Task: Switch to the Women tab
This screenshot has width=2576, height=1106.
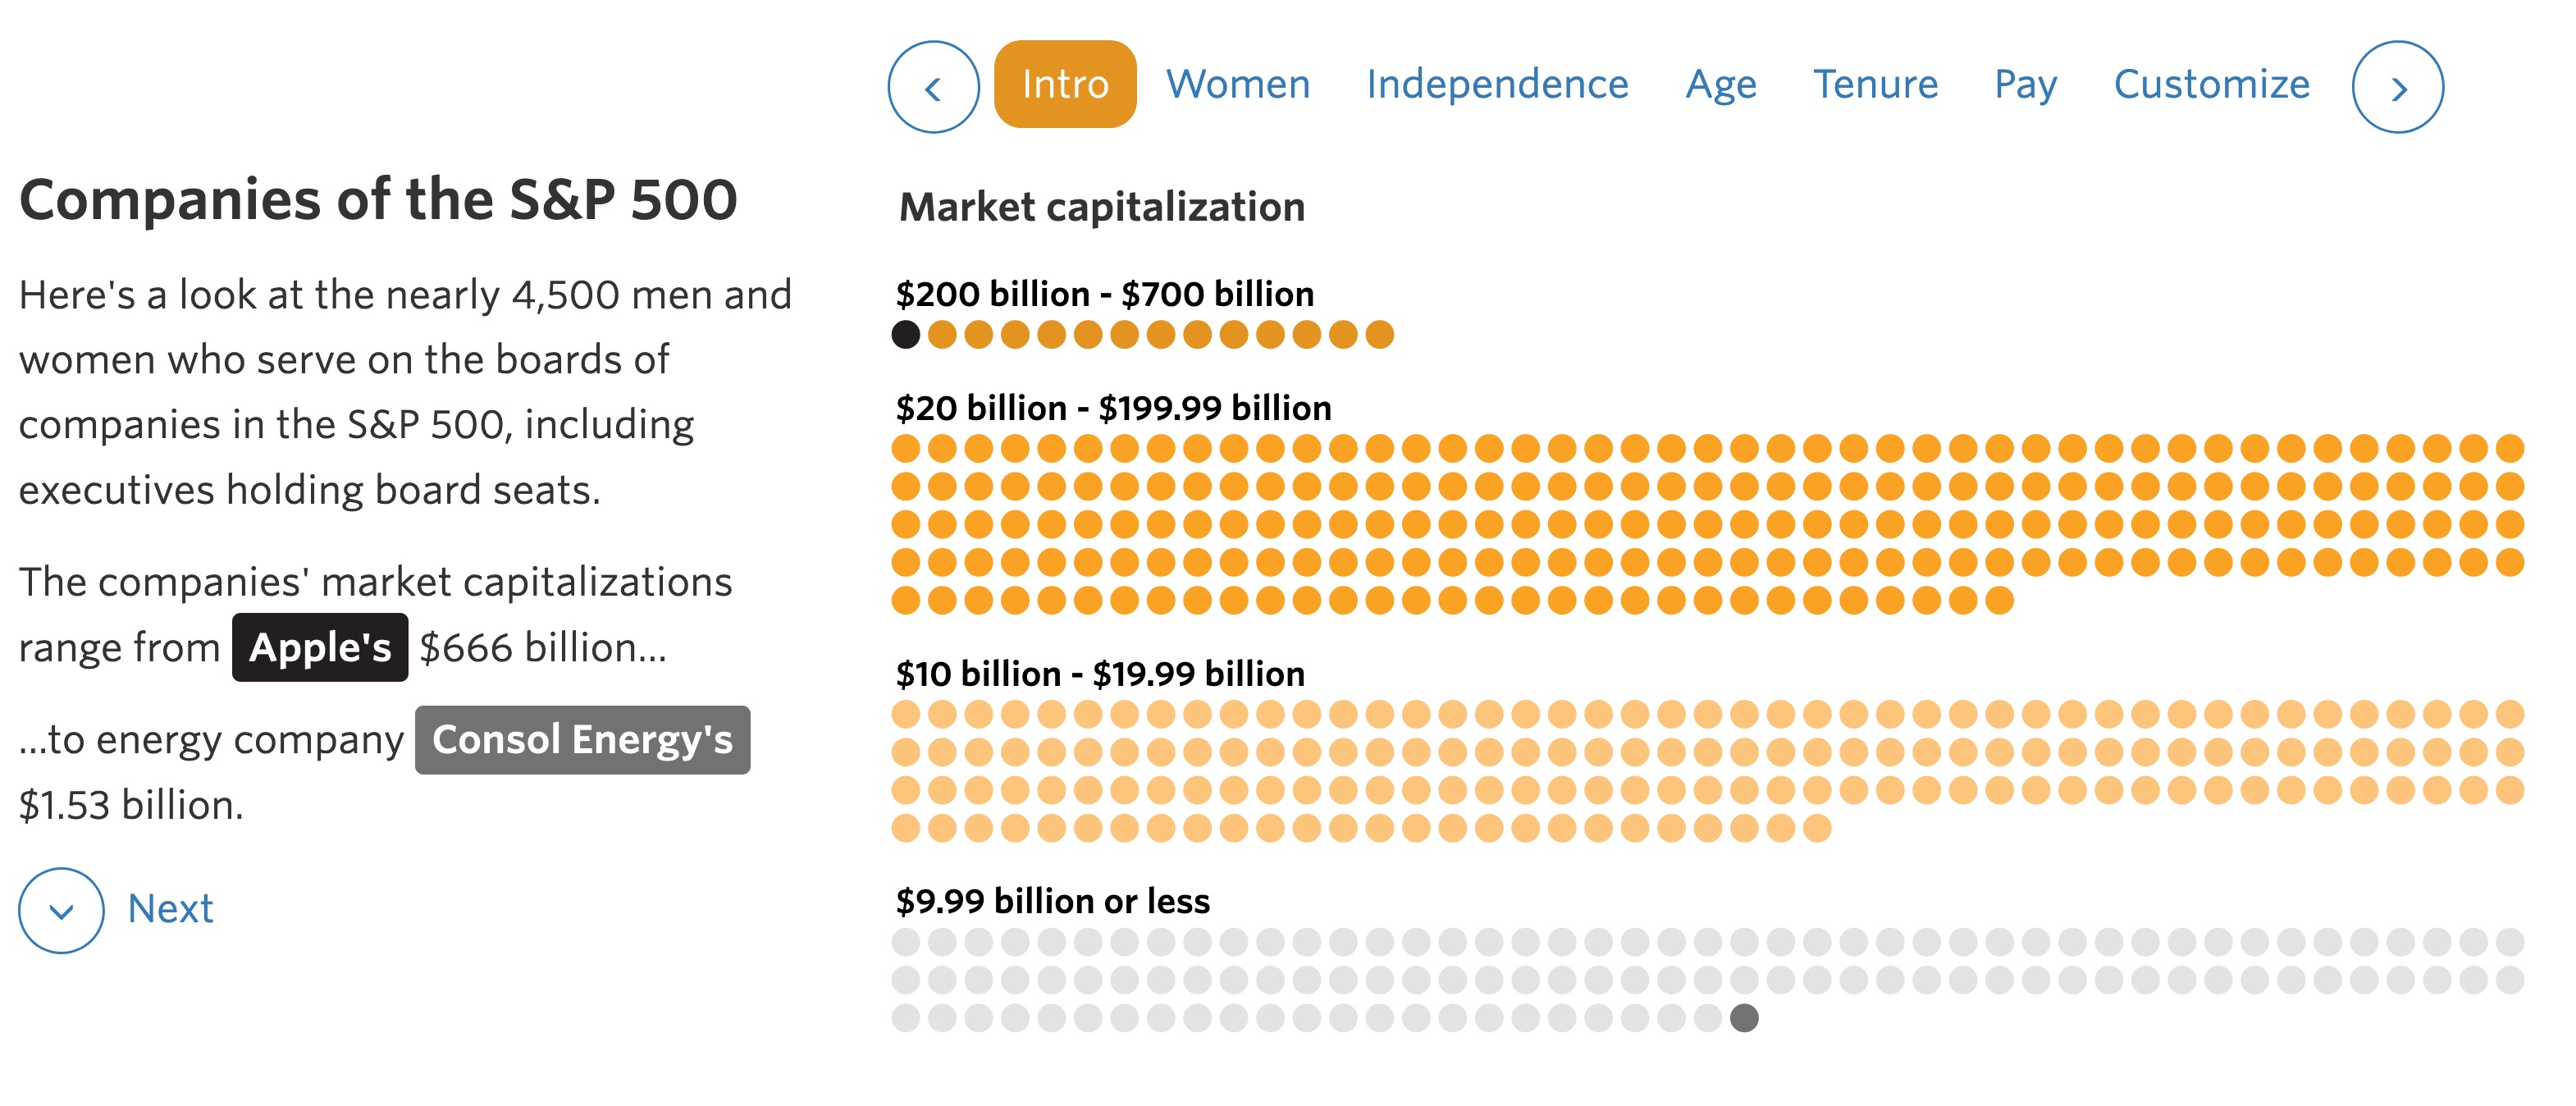Action: (x=1238, y=85)
